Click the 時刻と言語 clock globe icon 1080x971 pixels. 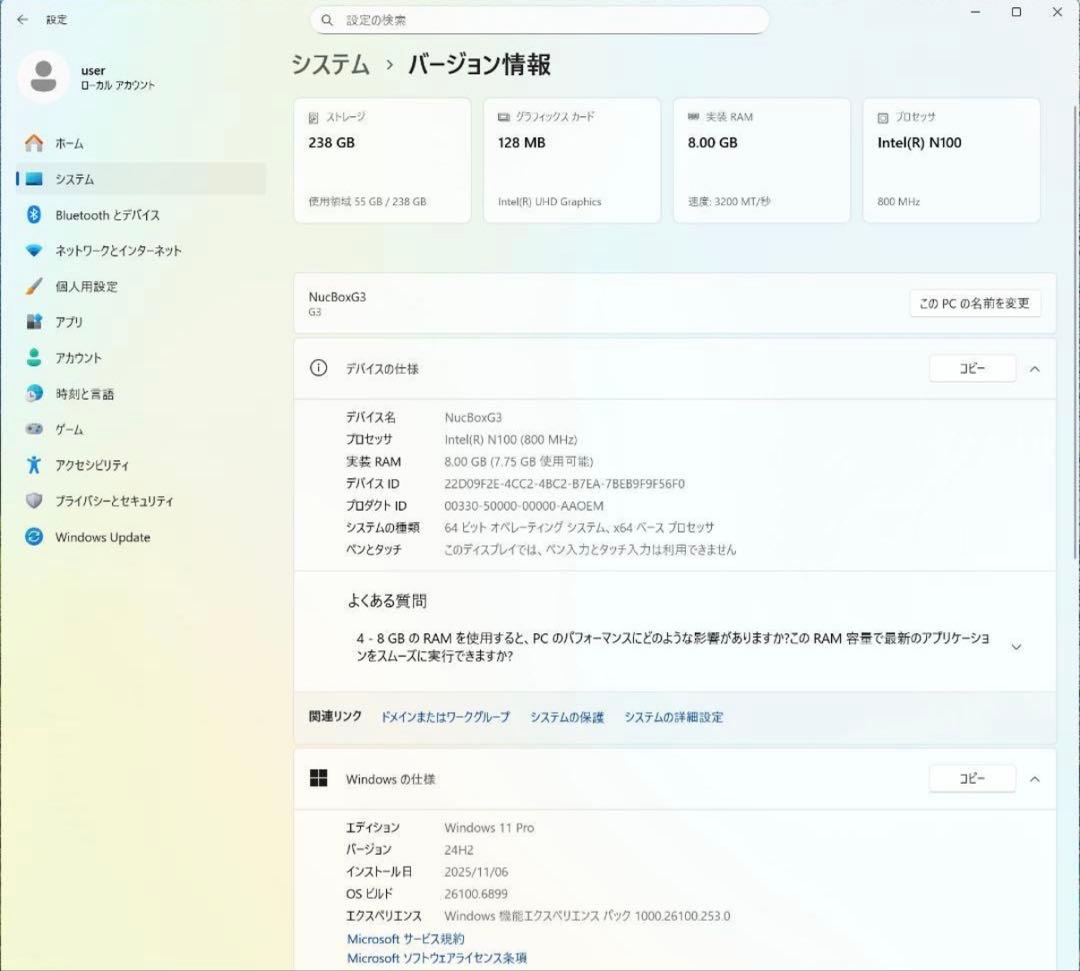point(34,393)
